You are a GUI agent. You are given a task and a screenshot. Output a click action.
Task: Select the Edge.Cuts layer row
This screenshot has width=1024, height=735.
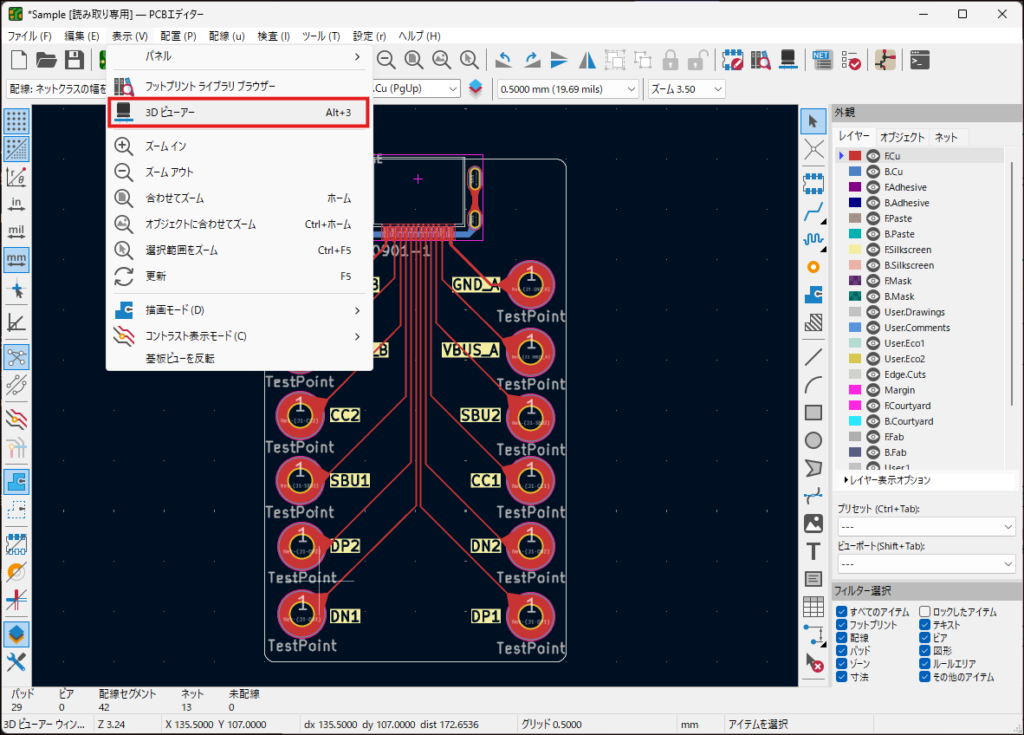tap(905, 374)
